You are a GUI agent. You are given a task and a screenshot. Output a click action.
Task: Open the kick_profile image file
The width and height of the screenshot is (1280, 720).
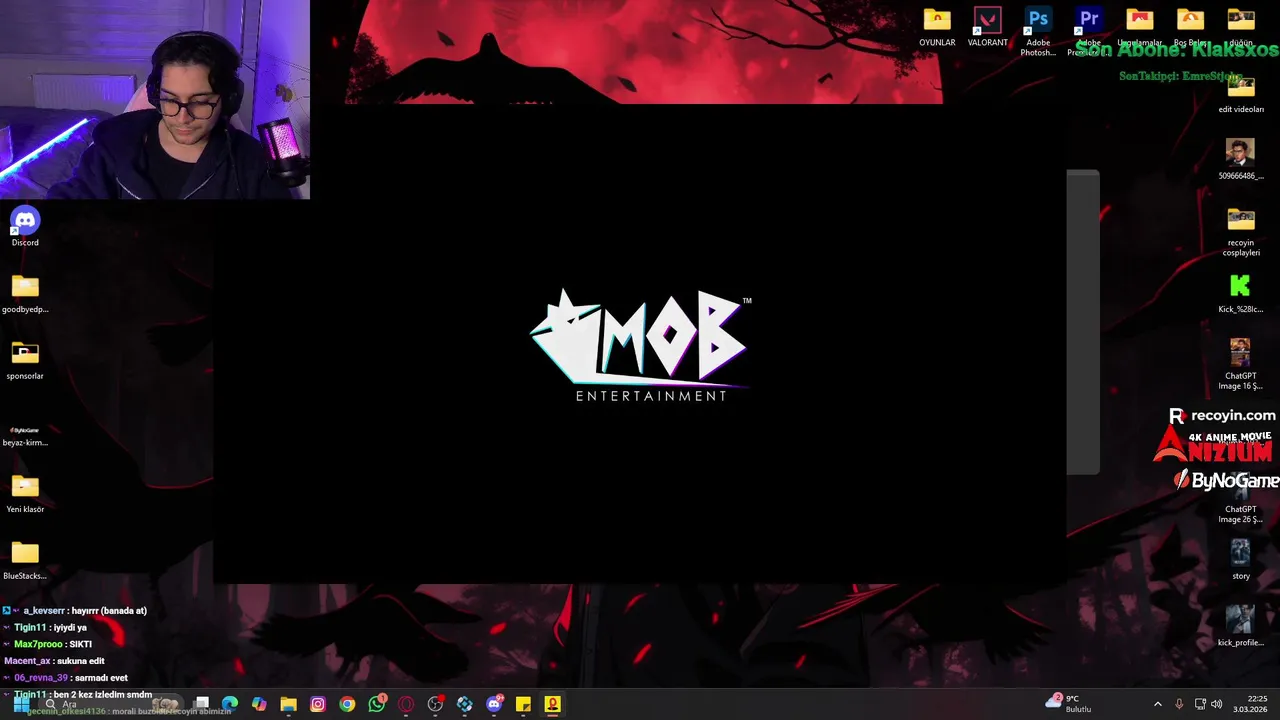pyautogui.click(x=1241, y=627)
